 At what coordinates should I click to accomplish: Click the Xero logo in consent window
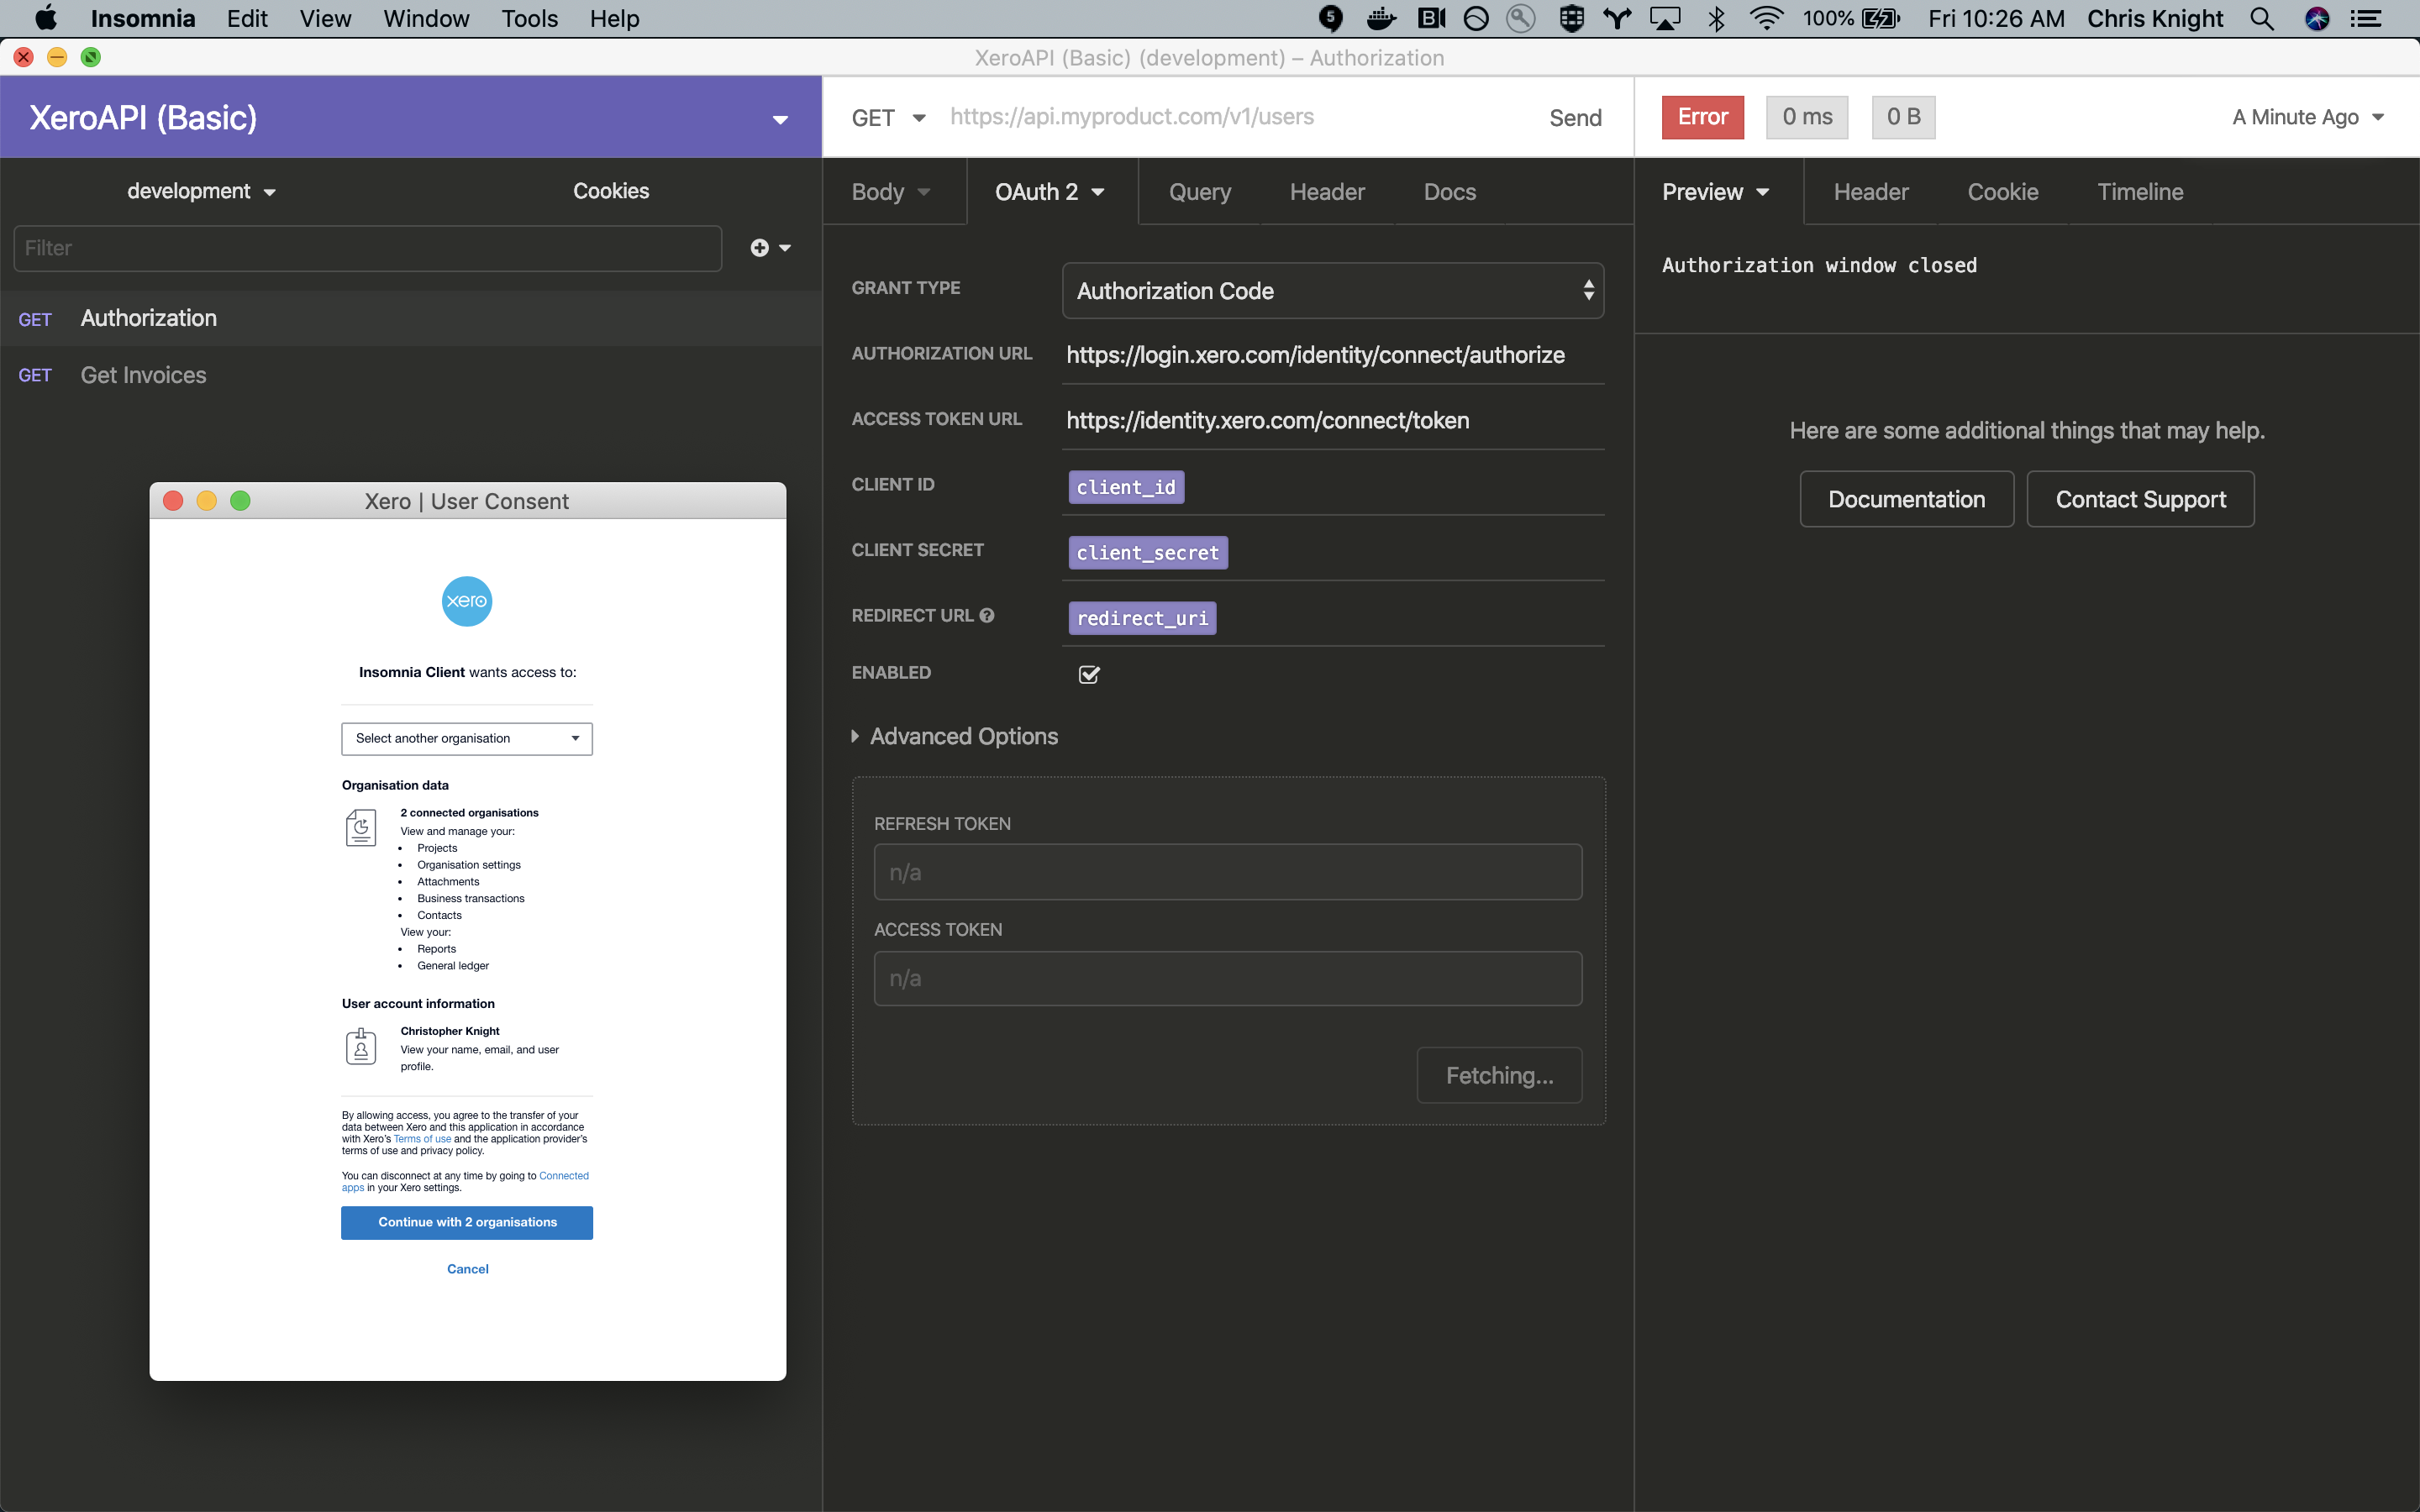click(467, 601)
